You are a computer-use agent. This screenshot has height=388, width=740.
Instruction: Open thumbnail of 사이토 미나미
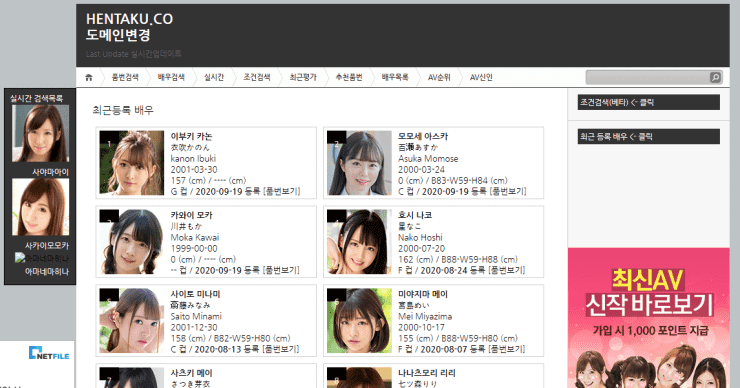tap(132, 321)
